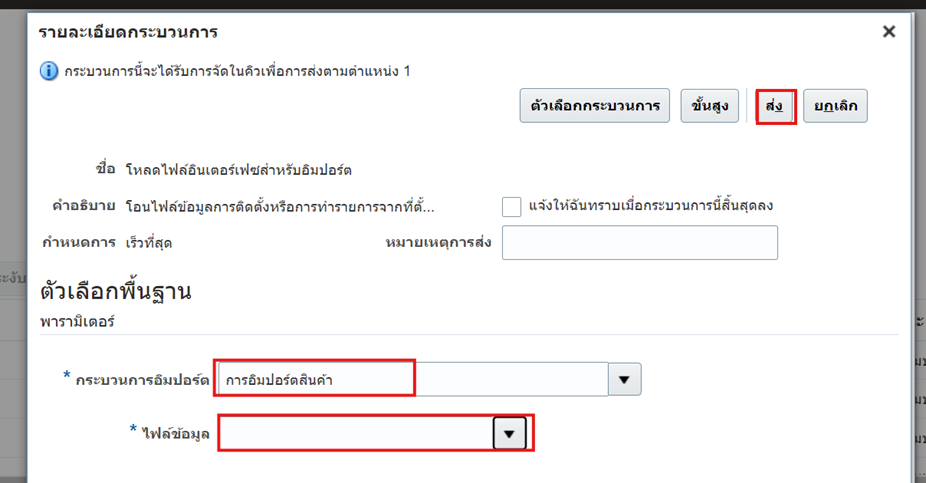The height and width of the screenshot is (483, 926).
Task: Enable the แจ้งให้ฉันทราบ notification checkbox
Action: [x=512, y=207]
